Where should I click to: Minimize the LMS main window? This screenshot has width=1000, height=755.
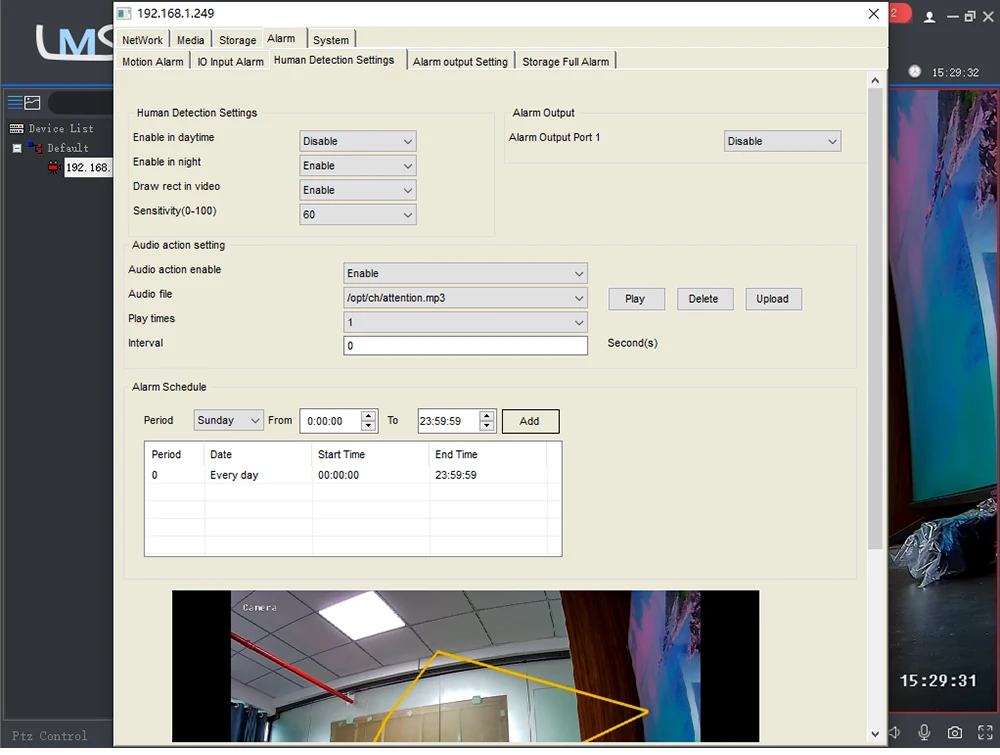point(953,17)
